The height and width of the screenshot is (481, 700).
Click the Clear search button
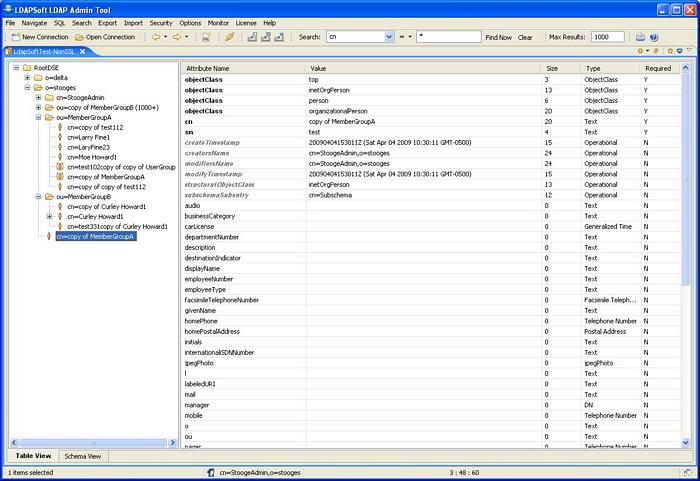point(524,37)
